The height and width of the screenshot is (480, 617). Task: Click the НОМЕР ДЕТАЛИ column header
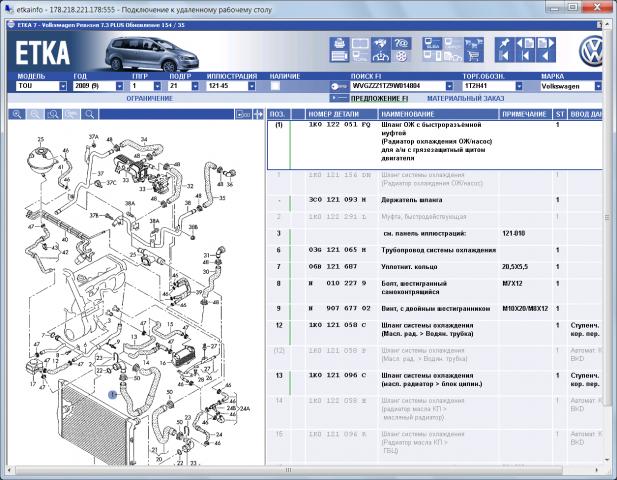(x=342, y=114)
